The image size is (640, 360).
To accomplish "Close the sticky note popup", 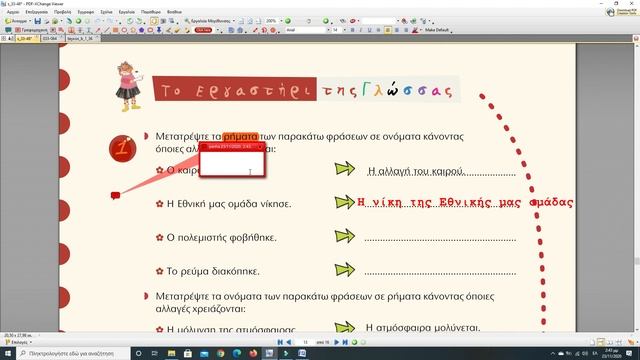I will pyautogui.click(x=260, y=147).
